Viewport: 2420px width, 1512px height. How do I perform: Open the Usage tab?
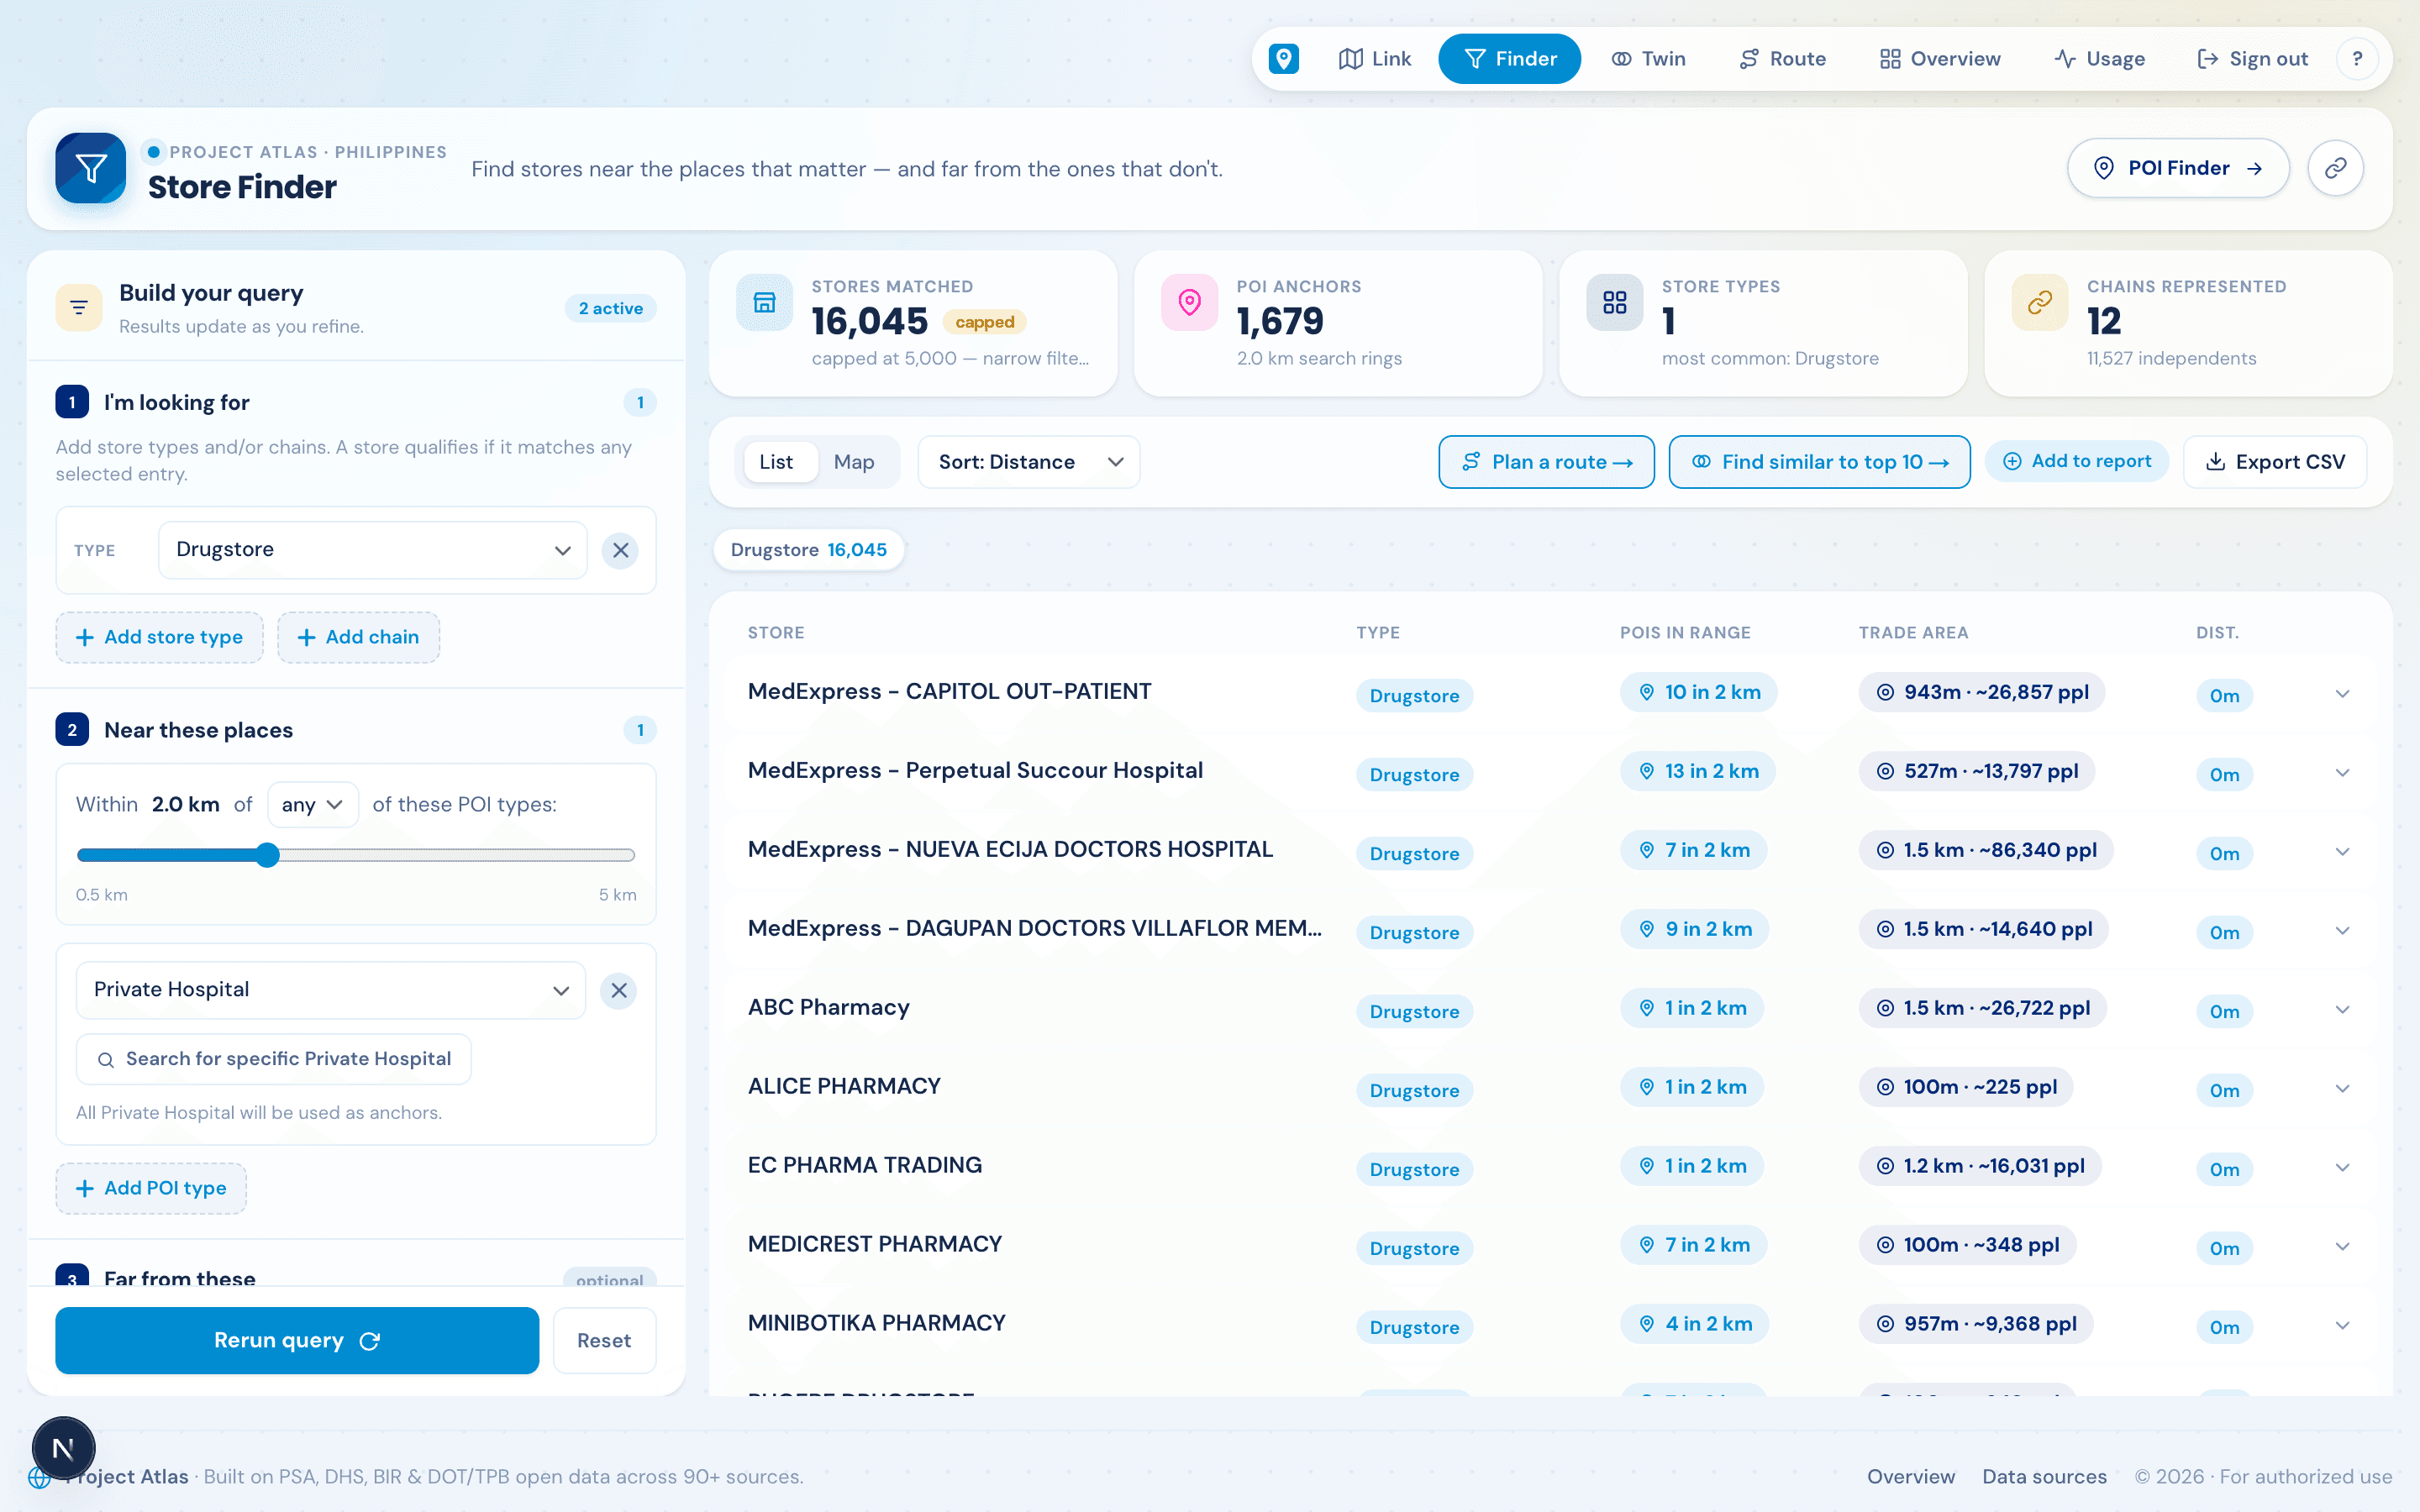coord(2099,59)
